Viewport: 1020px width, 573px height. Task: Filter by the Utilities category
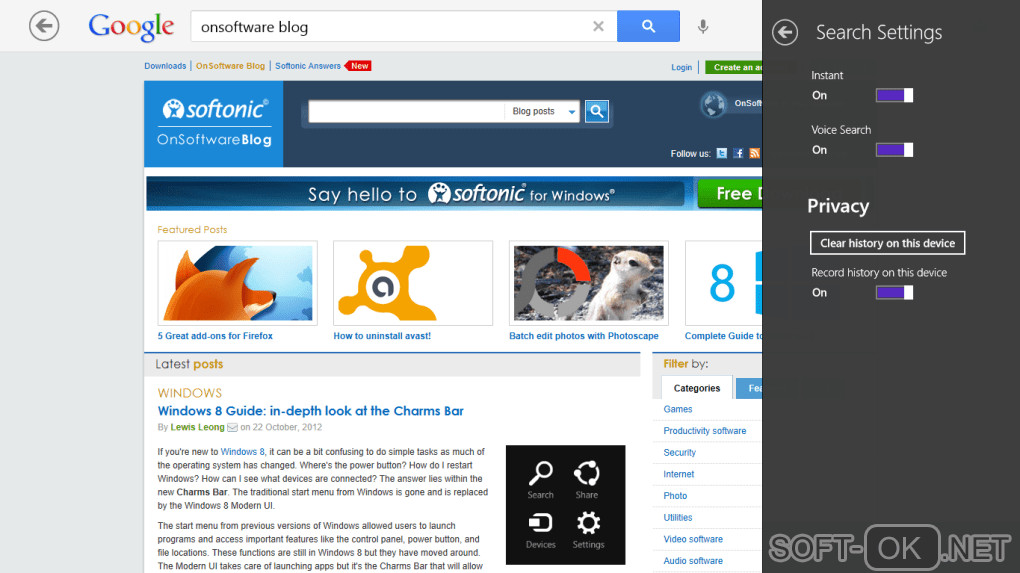[x=677, y=518]
